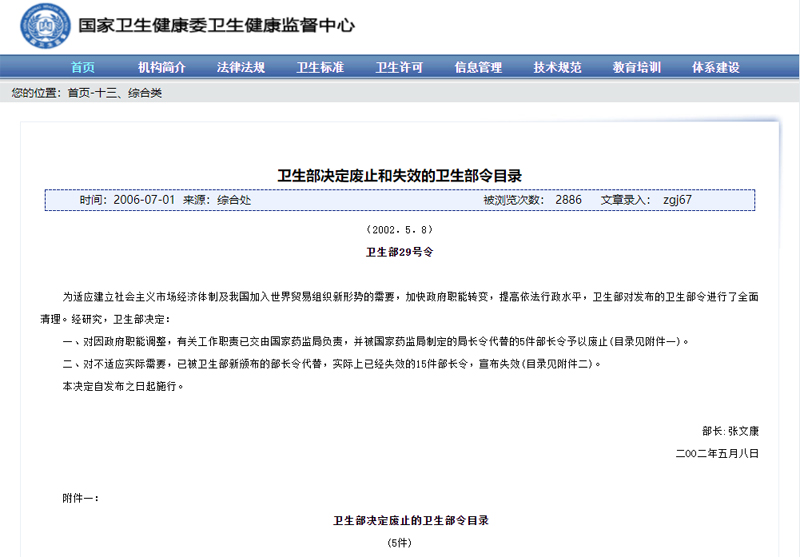Go to the 法律法规 section
800x557 pixels.
pyautogui.click(x=241, y=68)
